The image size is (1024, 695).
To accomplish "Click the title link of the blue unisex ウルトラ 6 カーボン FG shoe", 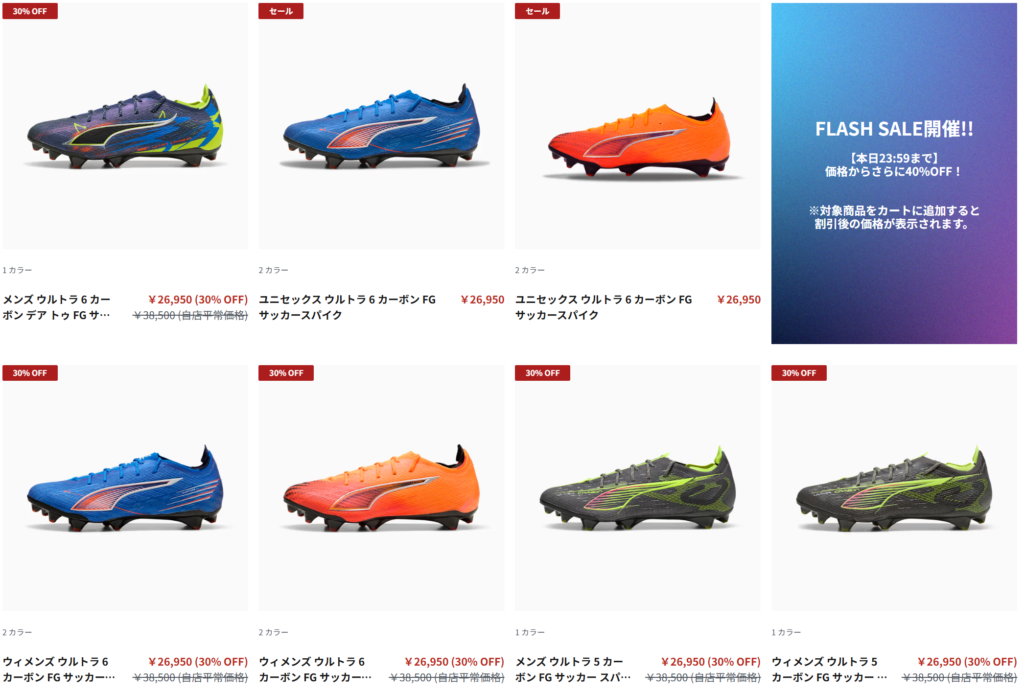I will 347,307.
